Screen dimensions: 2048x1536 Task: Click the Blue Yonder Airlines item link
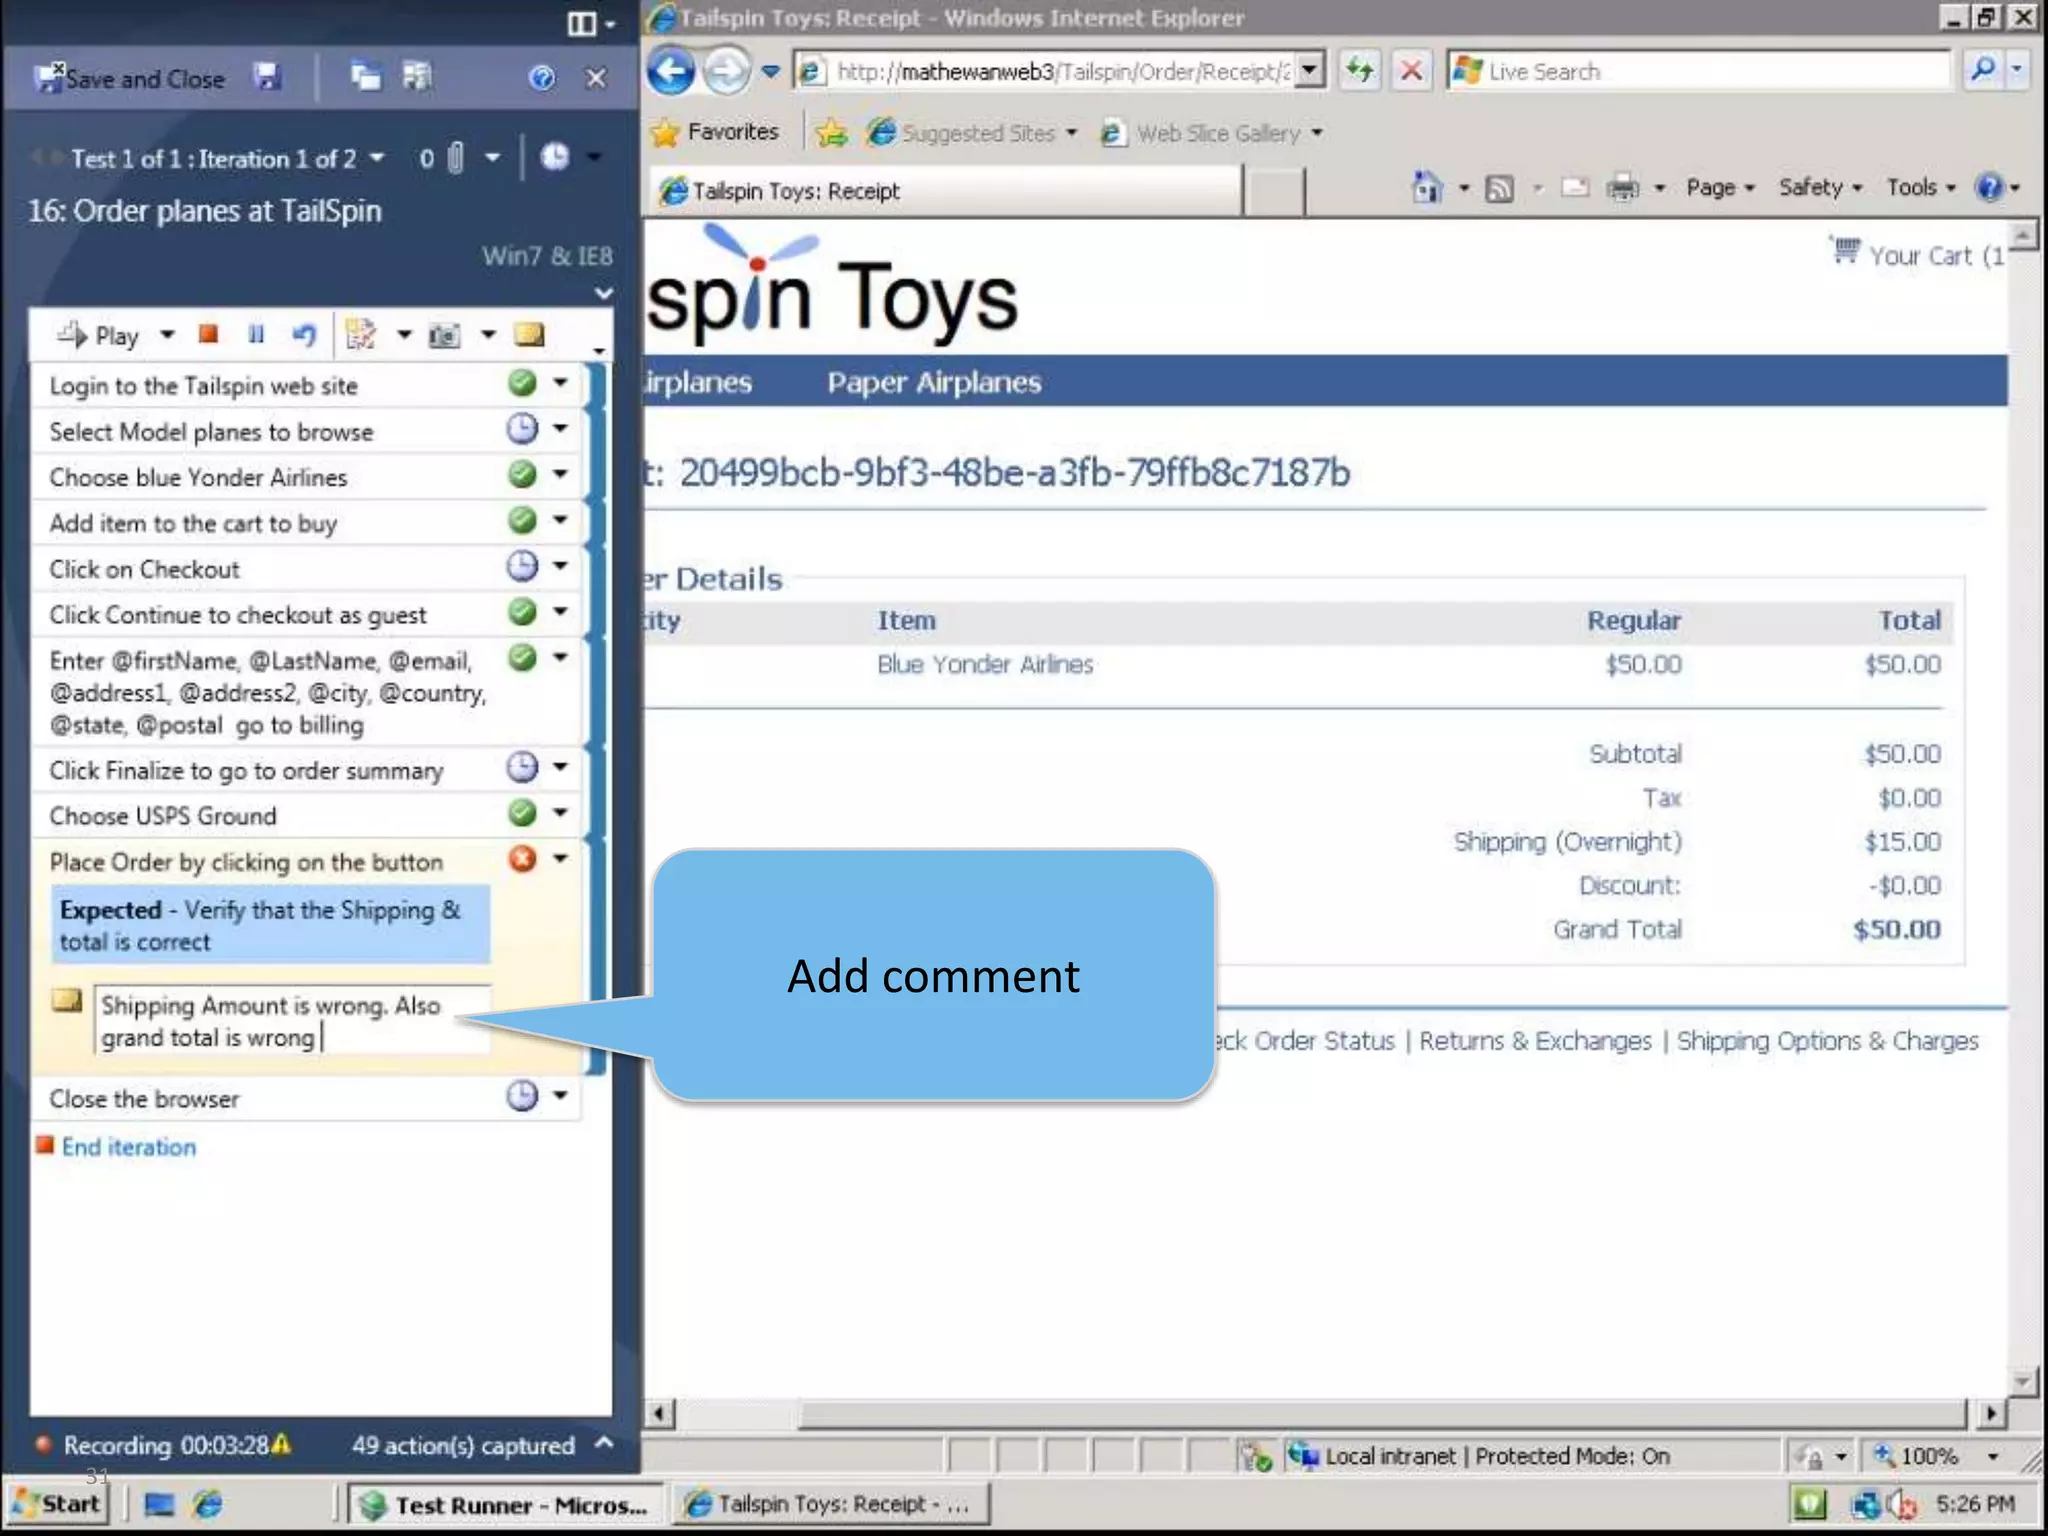pos(985,664)
